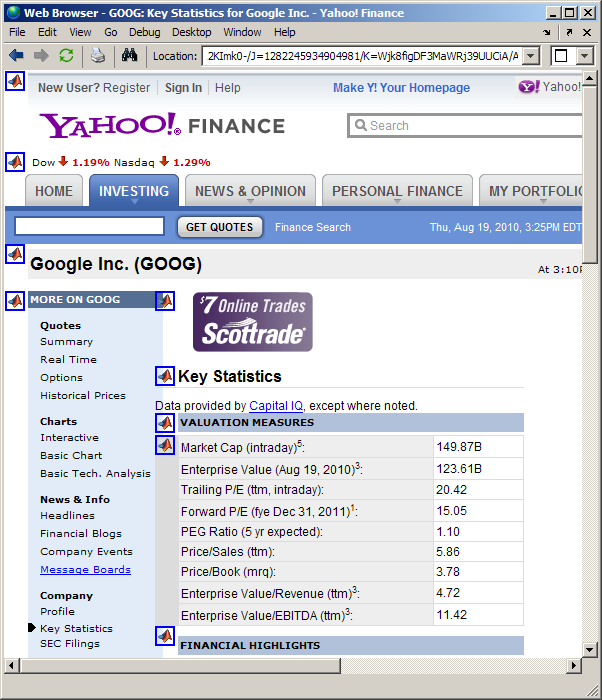Expand the Location address dropdown arrow
The width and height of the screenshot is (602, 700).
click(x=530, y=57)
